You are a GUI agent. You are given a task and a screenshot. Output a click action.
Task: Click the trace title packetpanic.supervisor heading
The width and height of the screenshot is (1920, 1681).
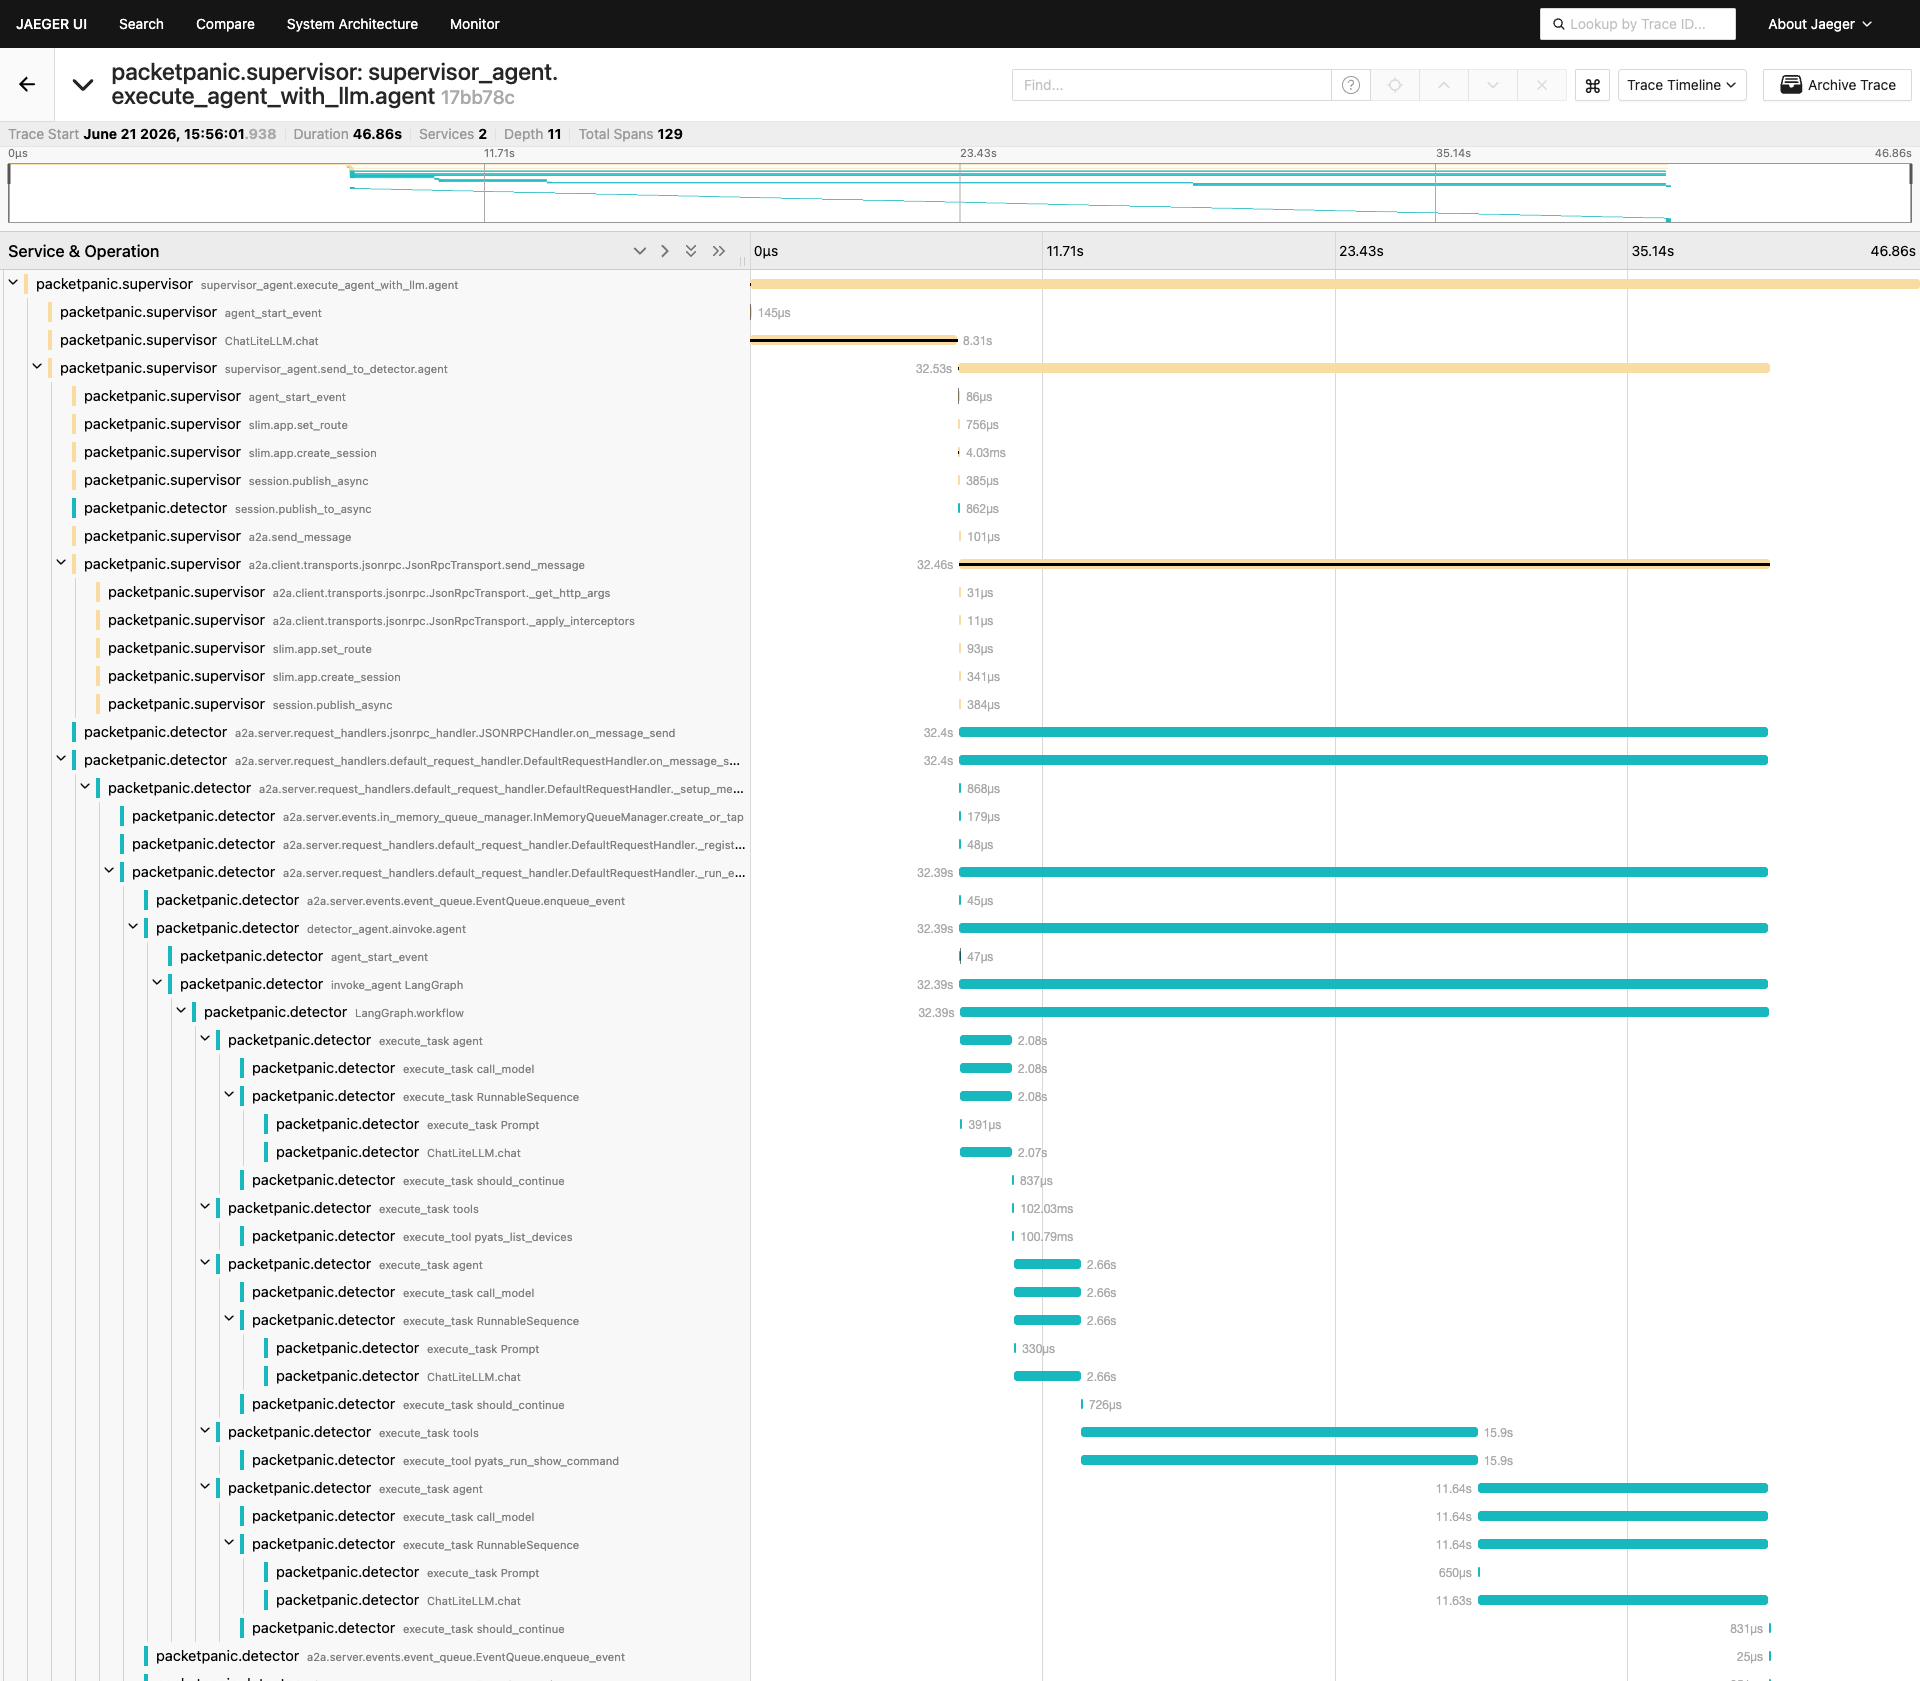click(x=334, y=84)
